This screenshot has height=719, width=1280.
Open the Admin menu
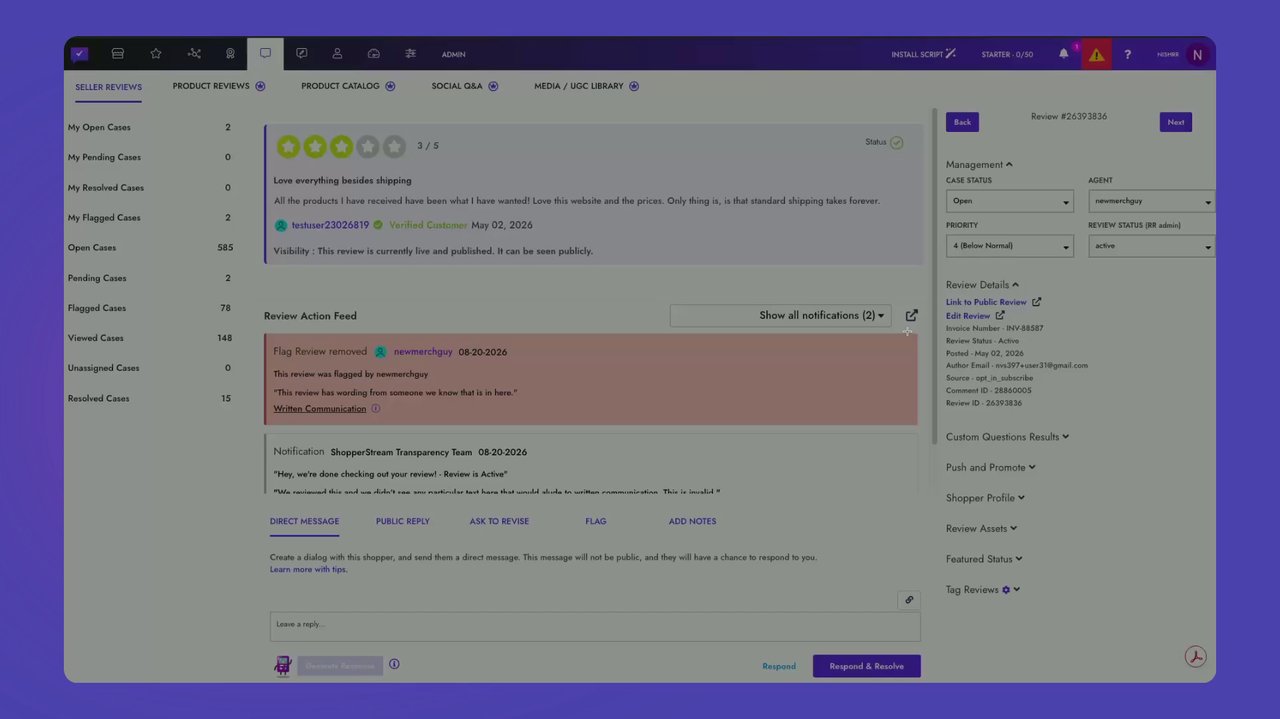pyautogui.click(x=453, y=55)
